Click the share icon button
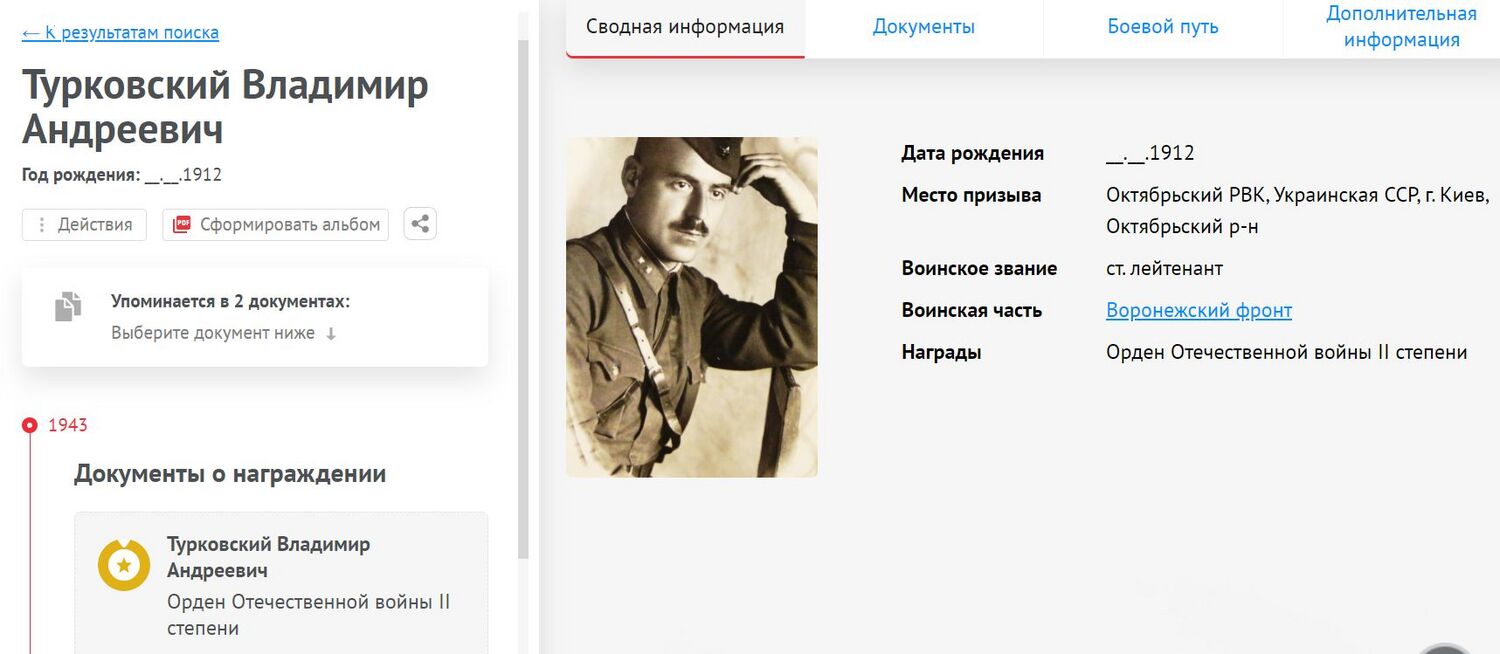Screen dimensions: 1500x654 [x=420, y=224]
